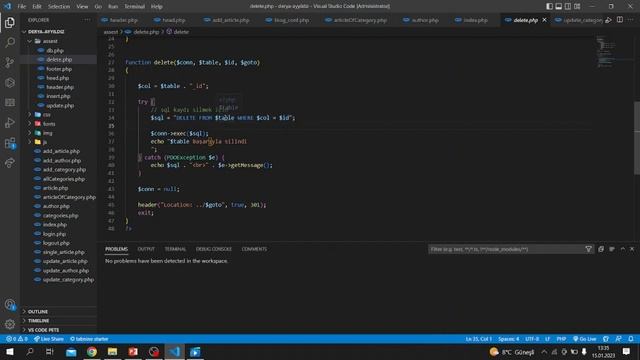Open the Terminal menu

point(134,6)
